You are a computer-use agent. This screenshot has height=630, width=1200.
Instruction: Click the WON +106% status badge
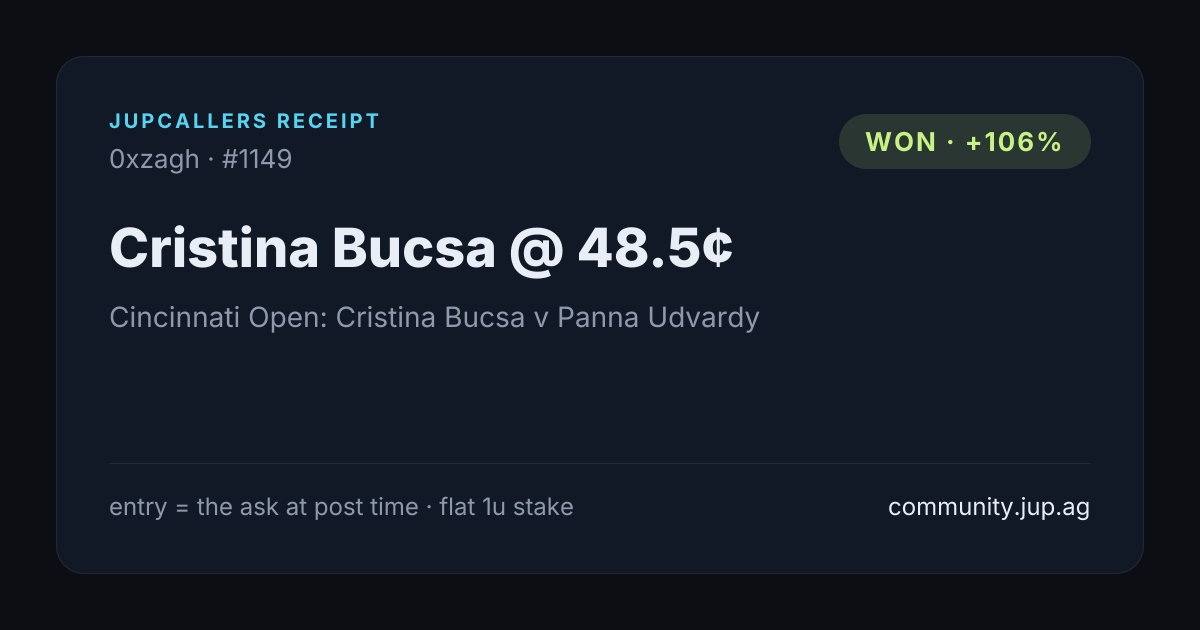(964, 141)
